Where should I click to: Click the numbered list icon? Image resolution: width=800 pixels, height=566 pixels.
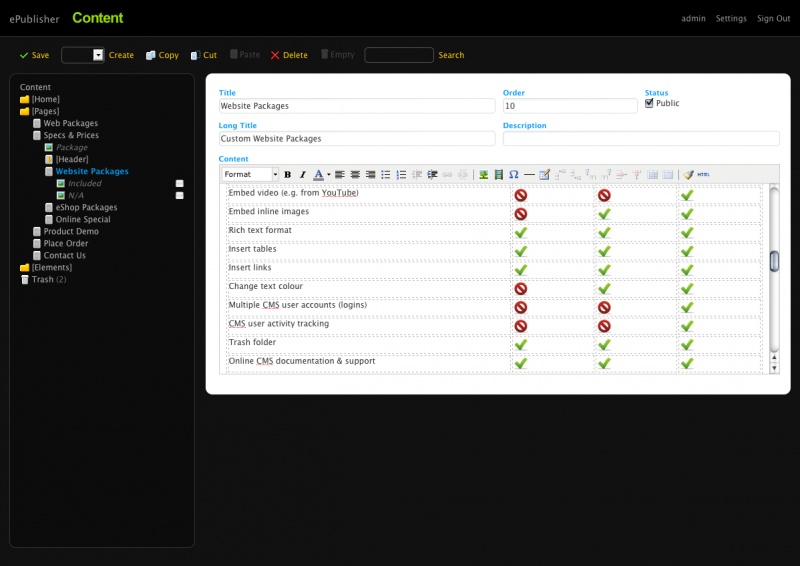(401, 175)
